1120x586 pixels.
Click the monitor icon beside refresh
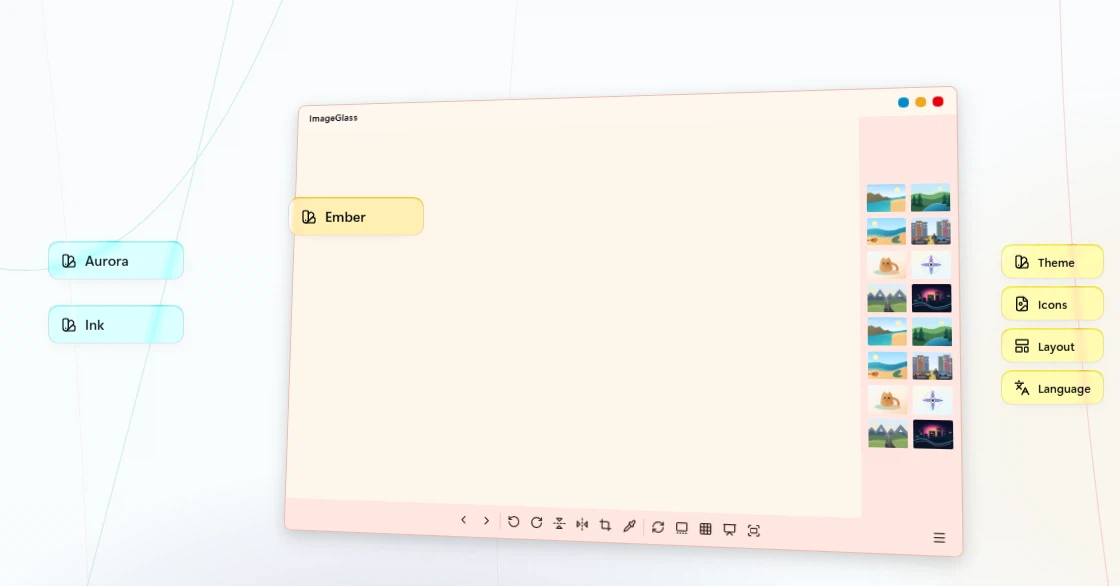coord(681,528)
